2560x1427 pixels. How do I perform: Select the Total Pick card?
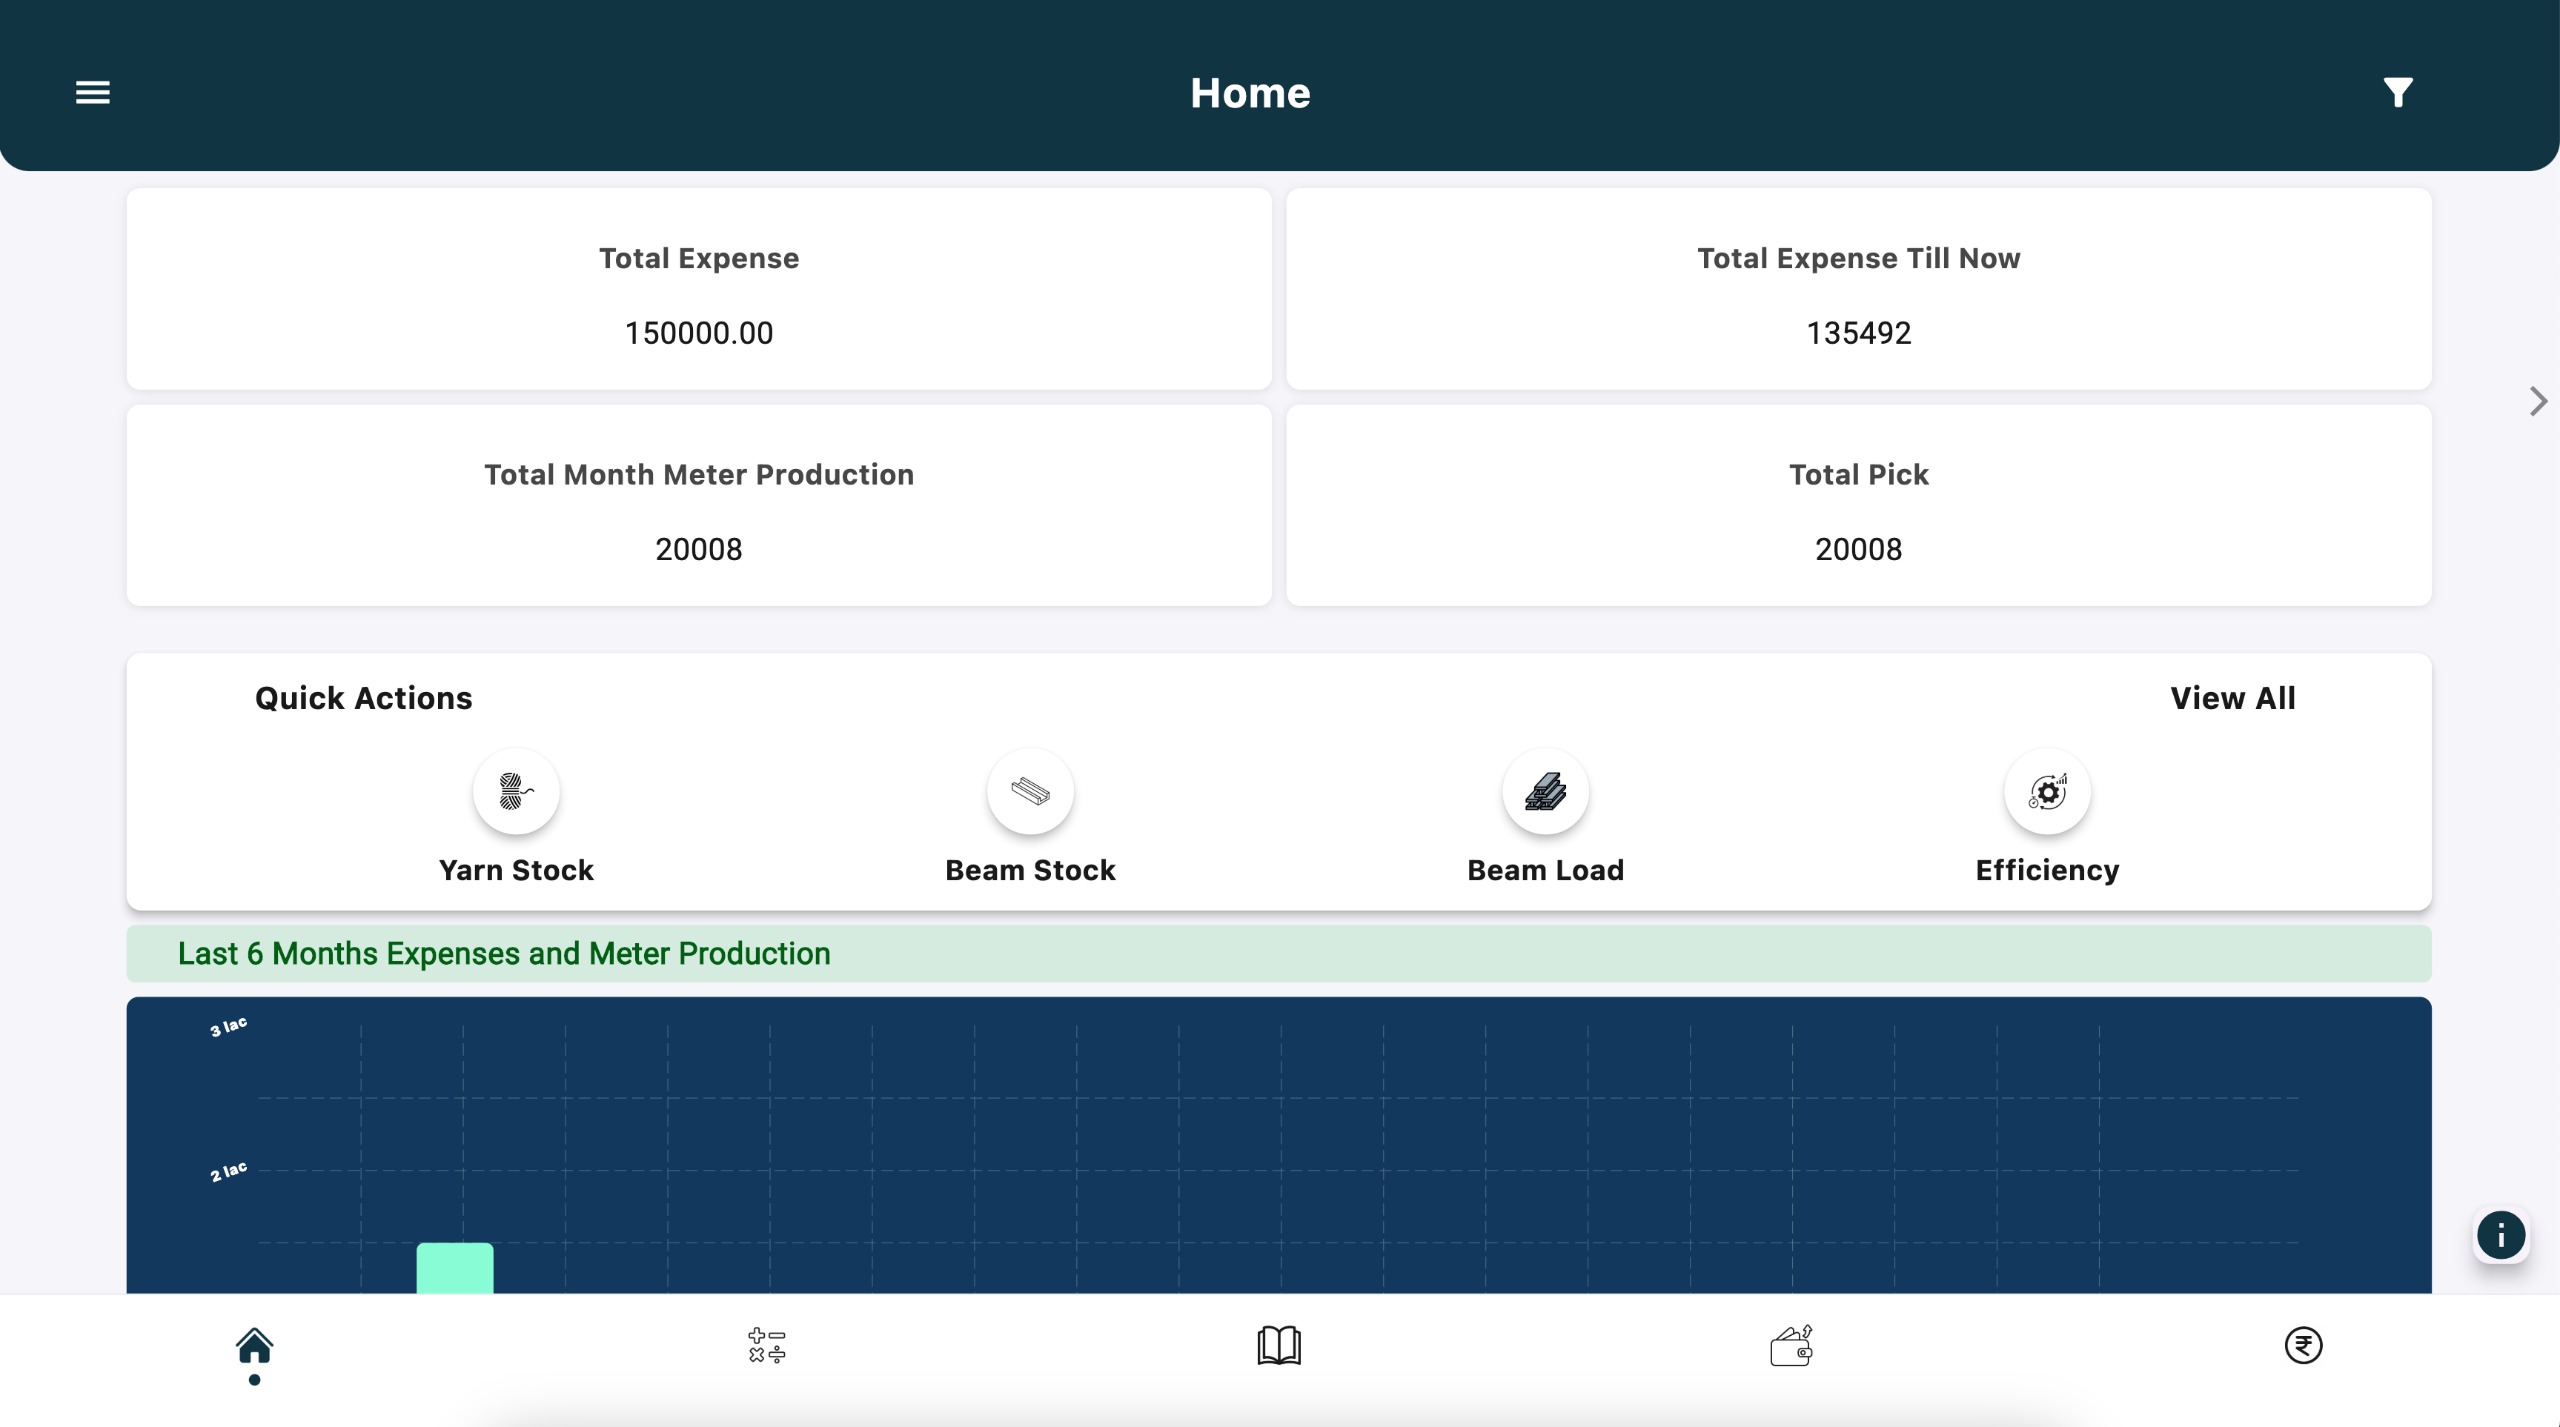pos(1858,506)
